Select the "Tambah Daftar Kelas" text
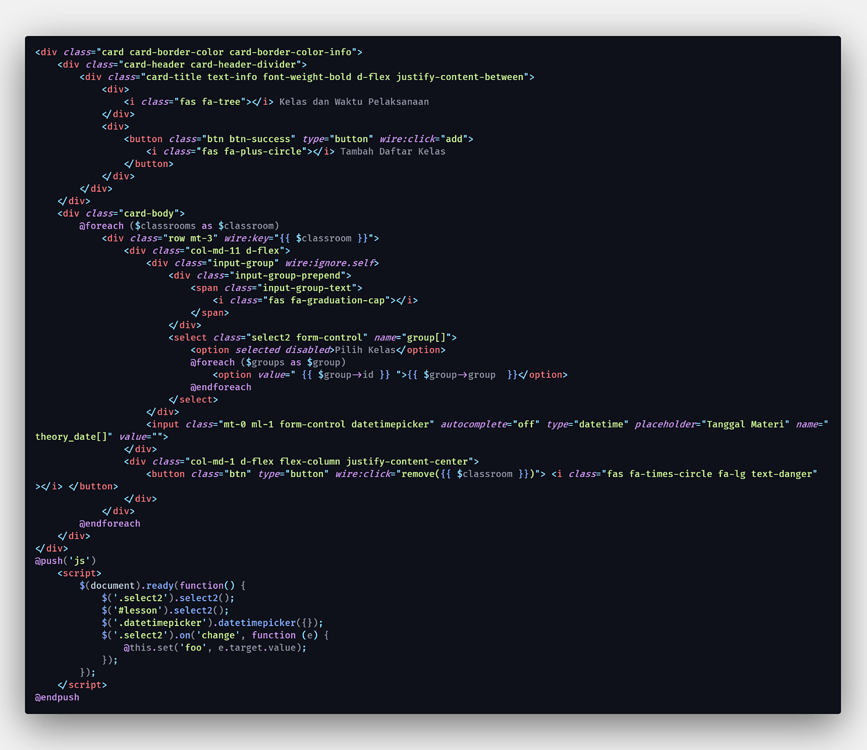Screen dimensions: 867x750 tap(392, 152)
